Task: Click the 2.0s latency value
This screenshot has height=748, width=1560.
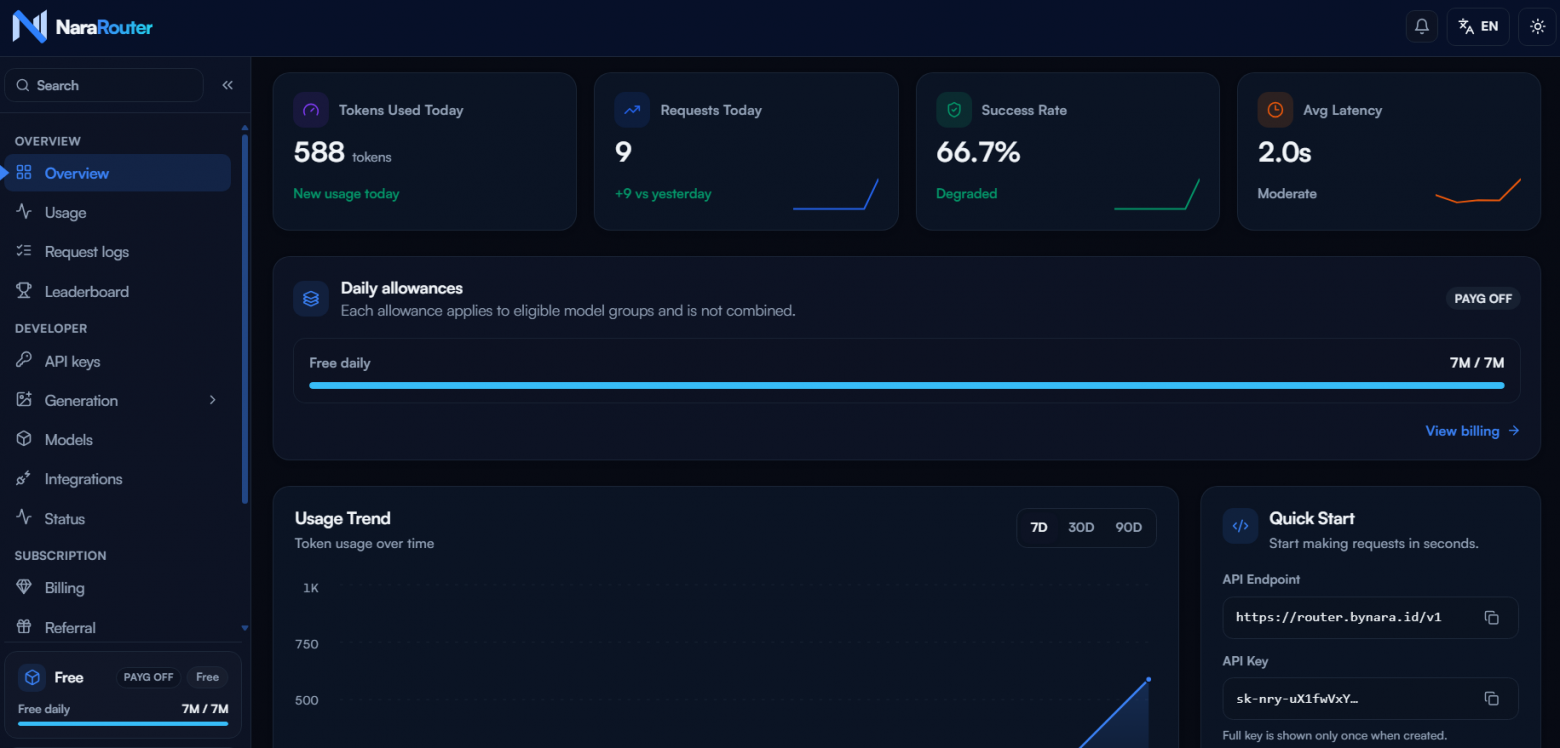Action: point(1284,153)
